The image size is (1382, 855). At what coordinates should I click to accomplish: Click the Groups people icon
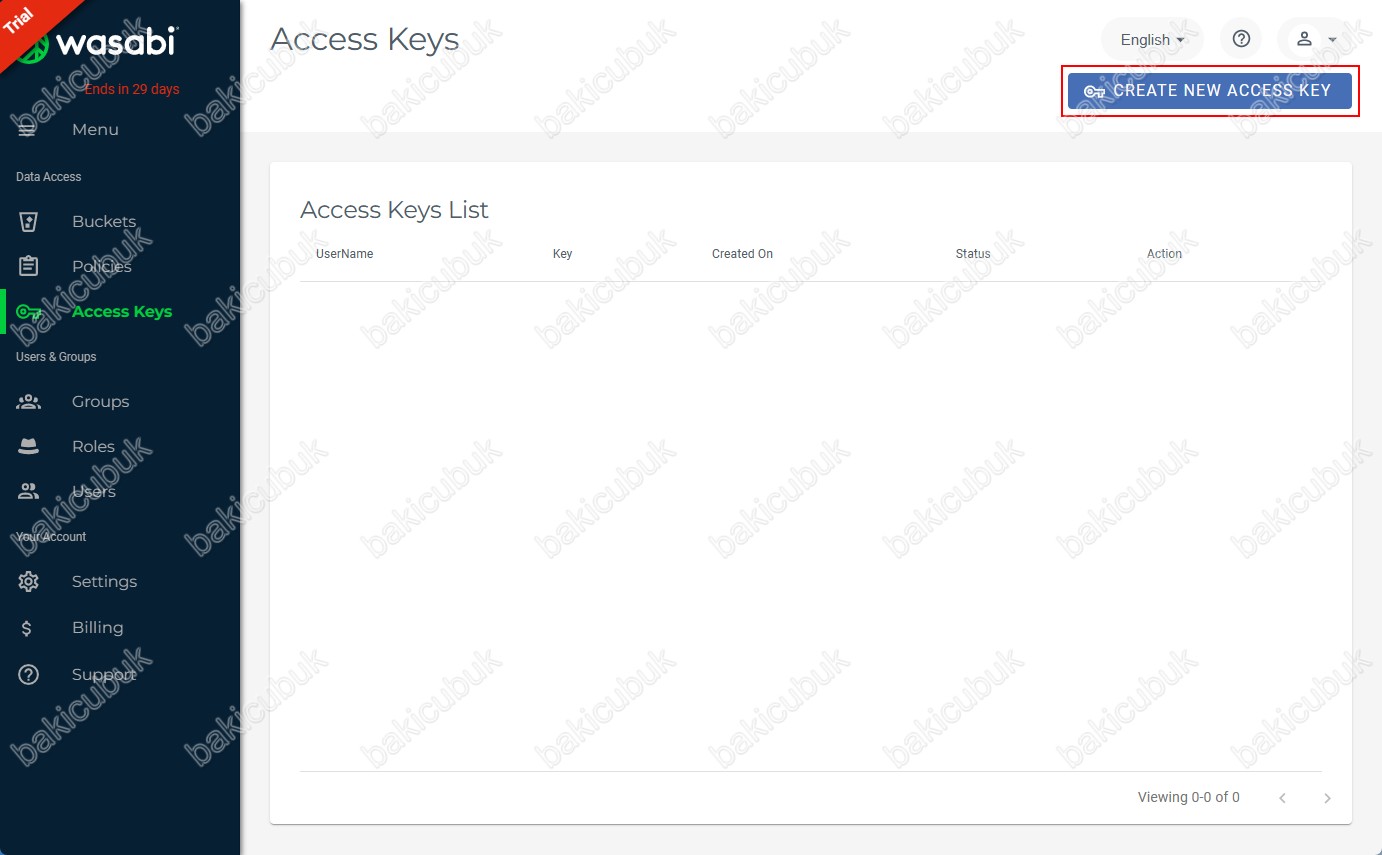click(x=29, y=402)
